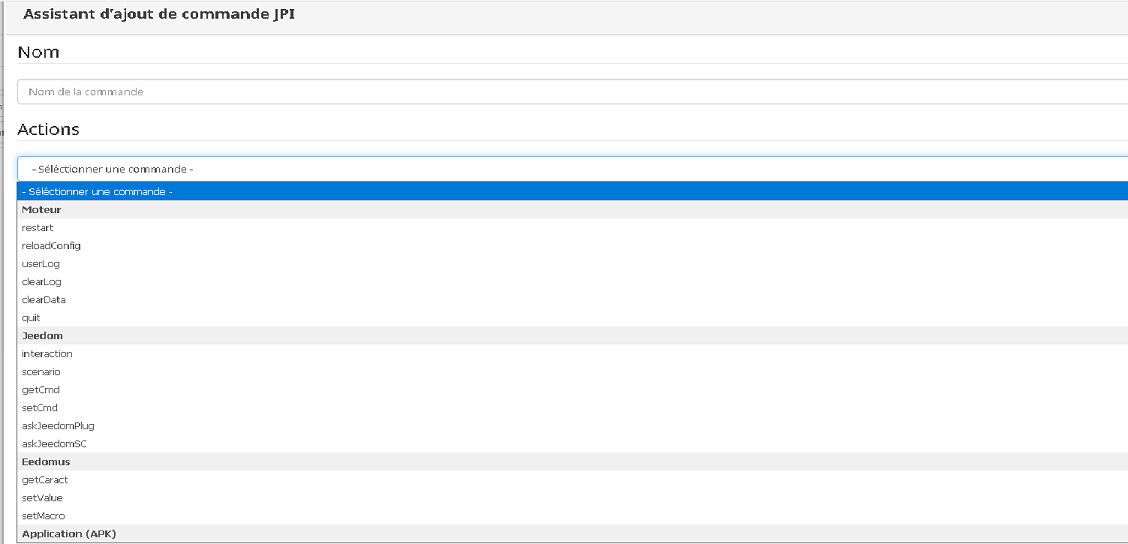Select setMacro from the dropdown

click(x=44, y=516)
